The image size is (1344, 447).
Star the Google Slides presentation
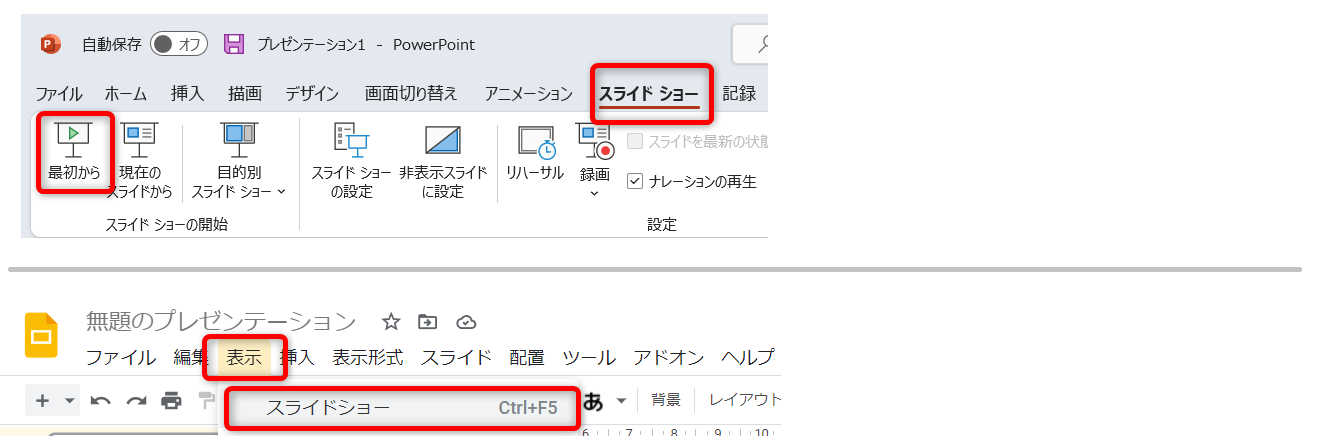tap(391, 321)
